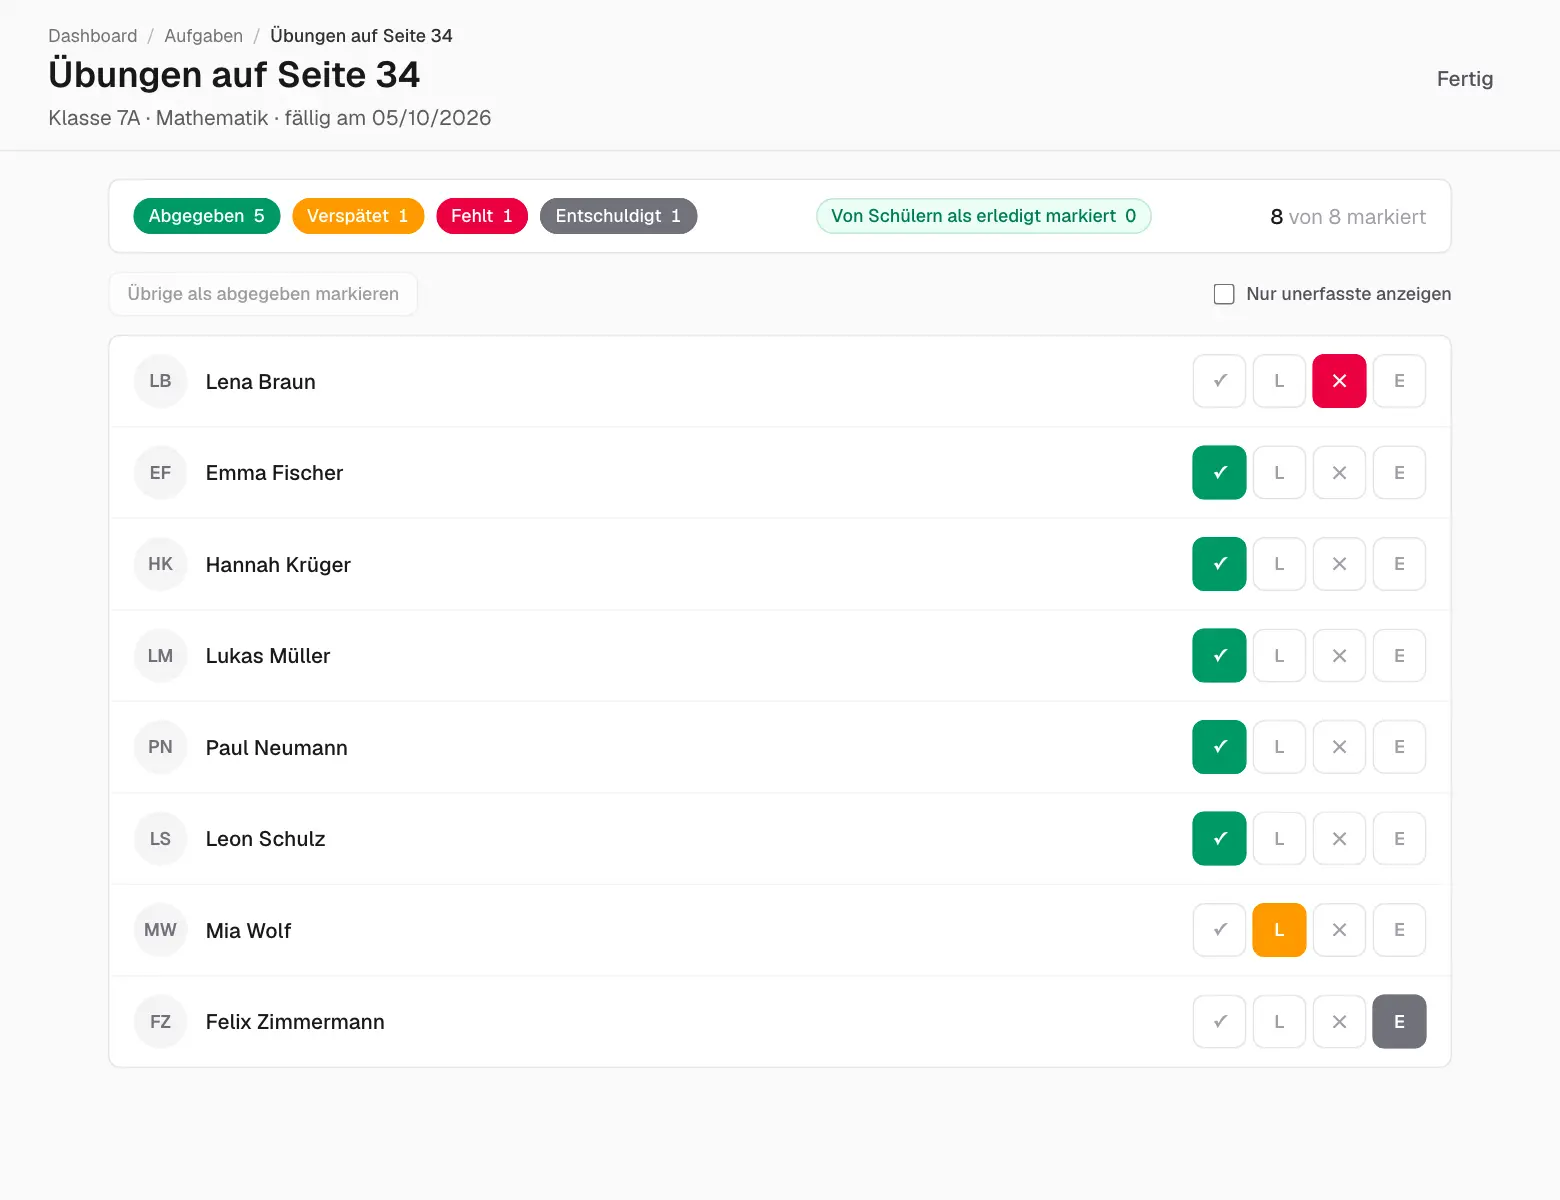
Task: Toggle Paul Neumann's green checkmark
Action: [x=1219, y=747]
